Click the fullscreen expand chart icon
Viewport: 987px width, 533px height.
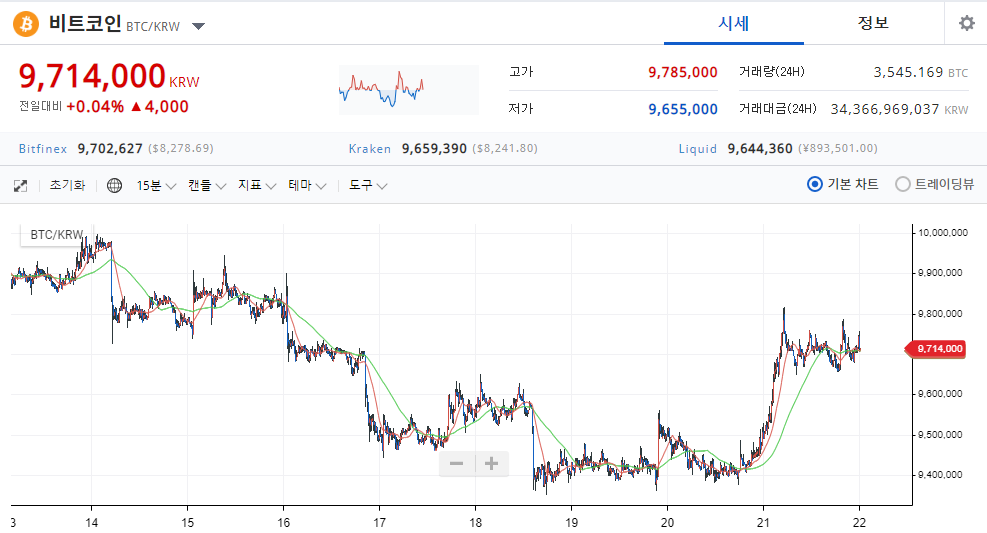pos(20,186)
